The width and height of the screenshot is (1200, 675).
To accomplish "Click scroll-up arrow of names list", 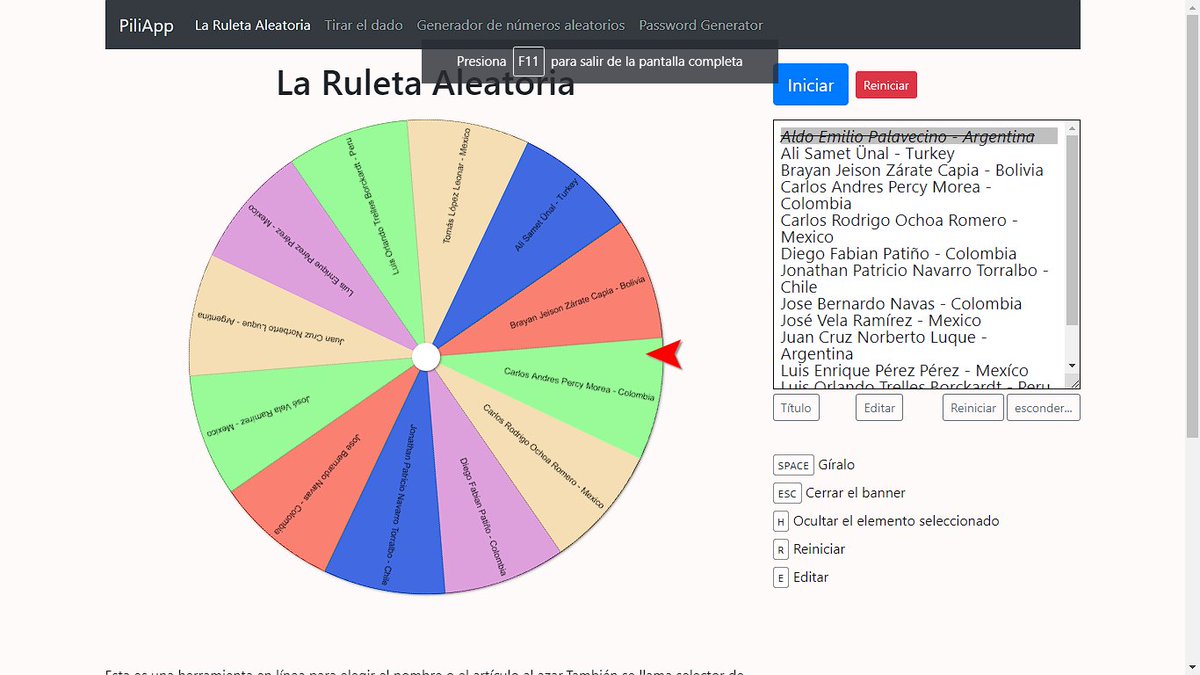I will [x=1073, y=128].
